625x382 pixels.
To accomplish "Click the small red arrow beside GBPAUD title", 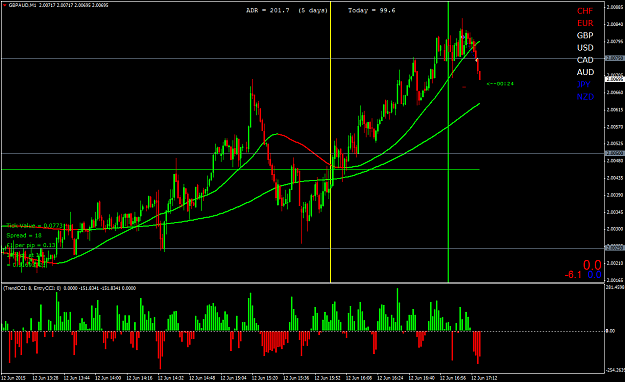I will (x=5, y=5).
